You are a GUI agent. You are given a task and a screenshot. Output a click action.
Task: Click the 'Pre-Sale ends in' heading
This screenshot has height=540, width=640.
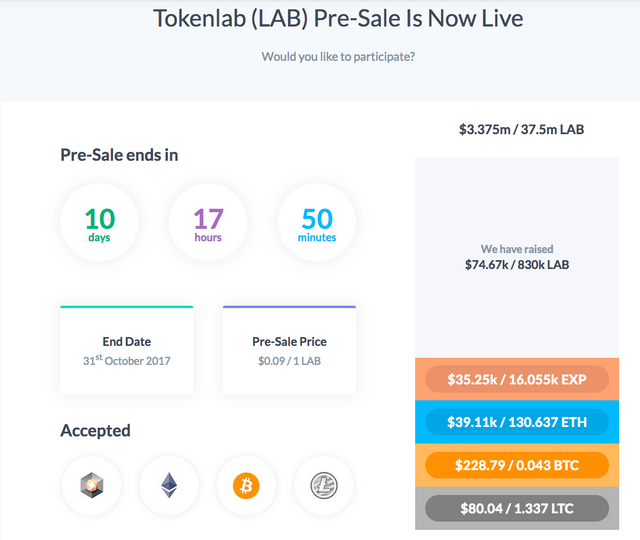coord(119,155)
